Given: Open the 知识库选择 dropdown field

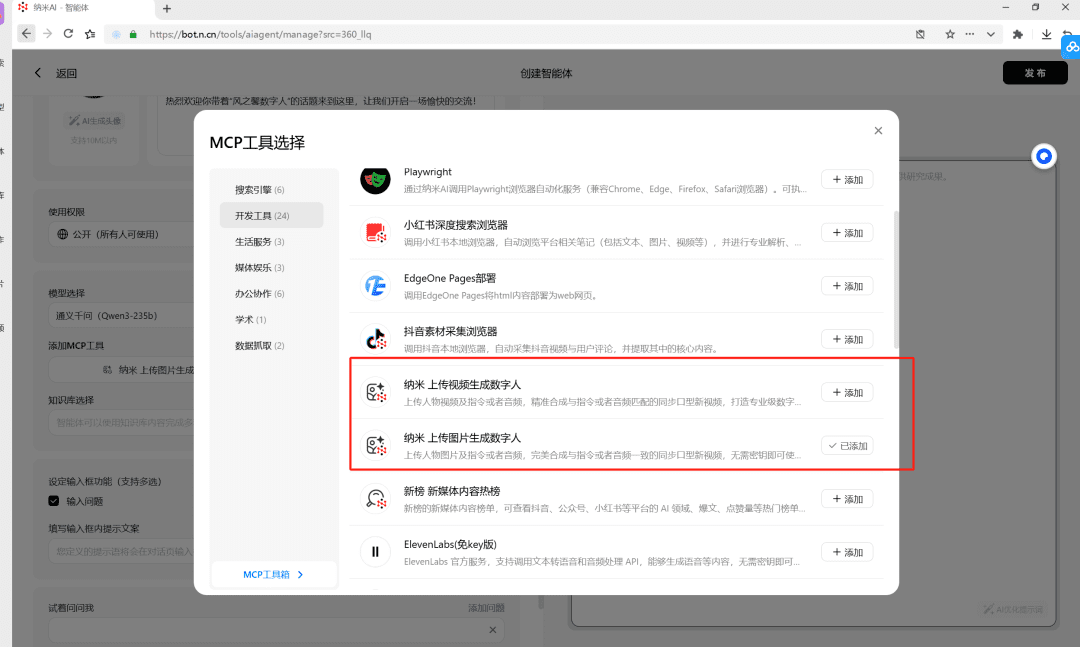Looking at the screenshot, I should click(121, 422).
